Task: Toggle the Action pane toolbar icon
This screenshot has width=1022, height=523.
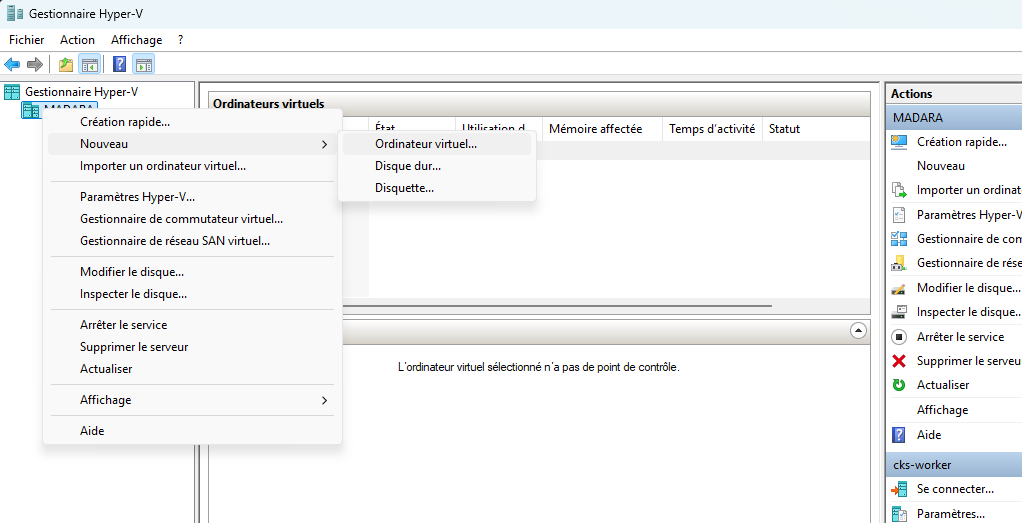Action: tap(143, 64)
